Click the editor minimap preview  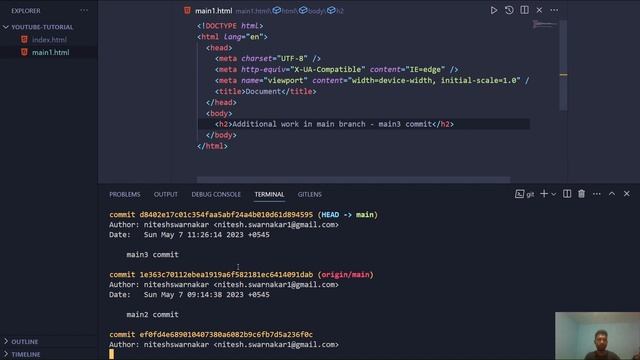pyautogui.click(x=544, y=25)
